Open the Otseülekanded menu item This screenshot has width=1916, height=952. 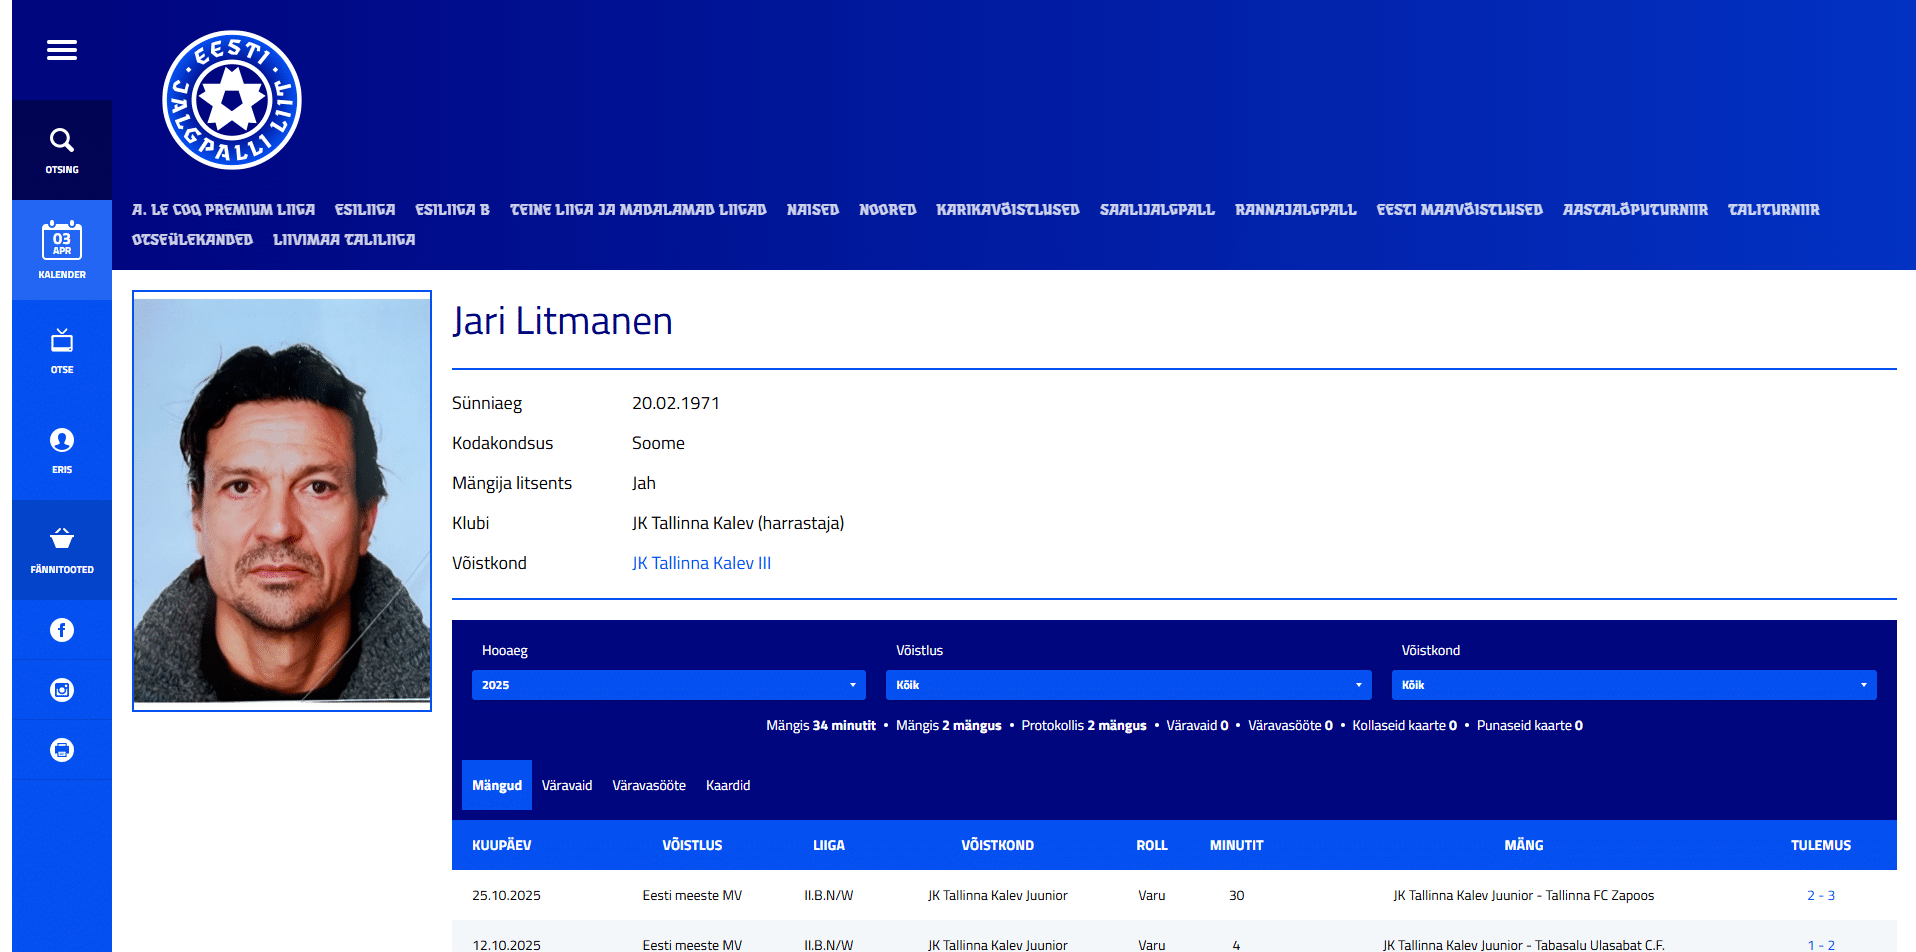(193, 240)
